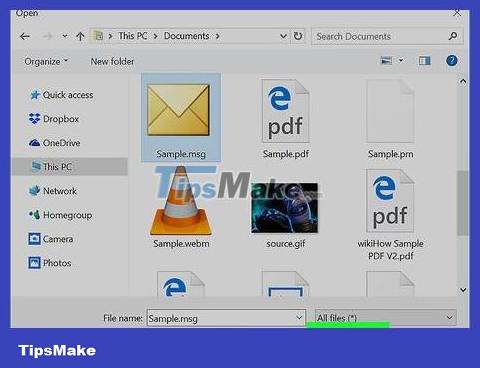480x368 pixels.
Task: Select wikiHow Sample PDF V2.pdf file
Action: click(390, 215)
